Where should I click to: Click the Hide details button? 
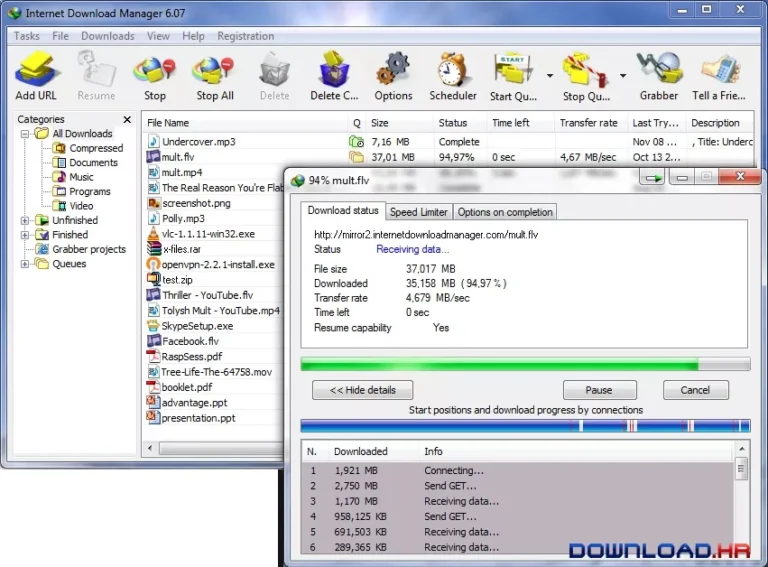point(362,390)
